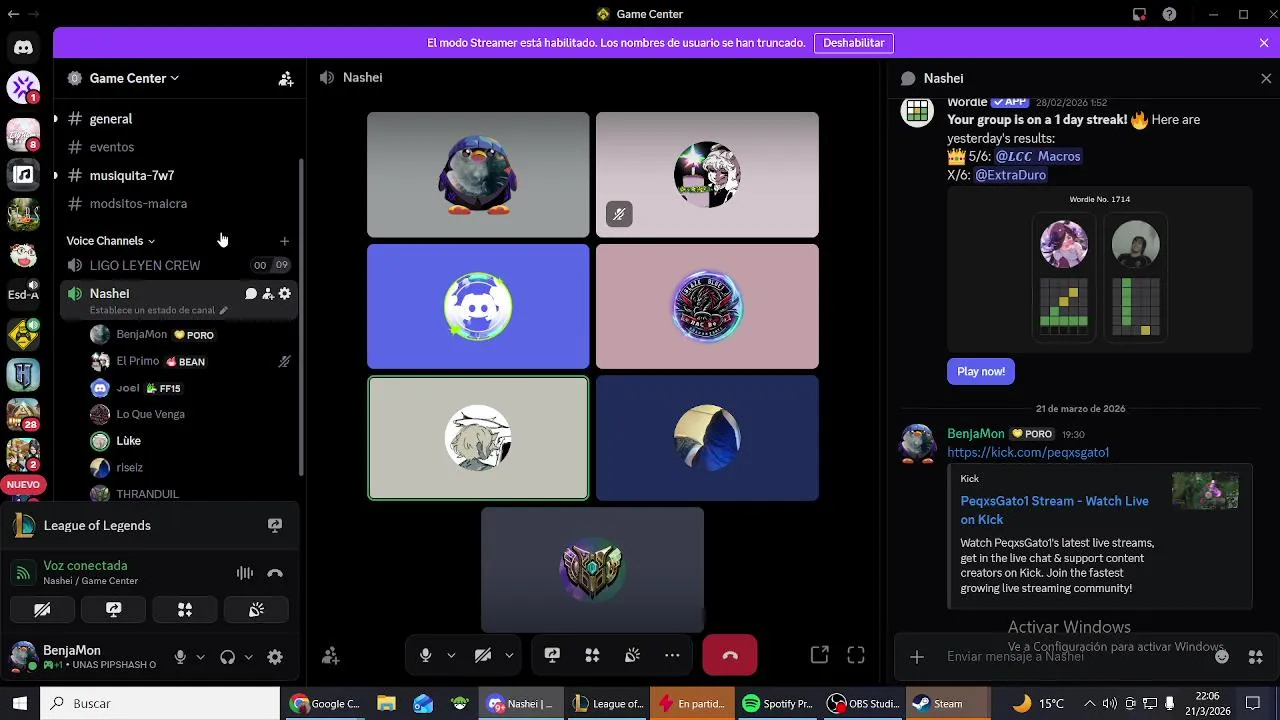Share your screen in call bar
This screenshot has width=1280, height=720.
point(552,656)
